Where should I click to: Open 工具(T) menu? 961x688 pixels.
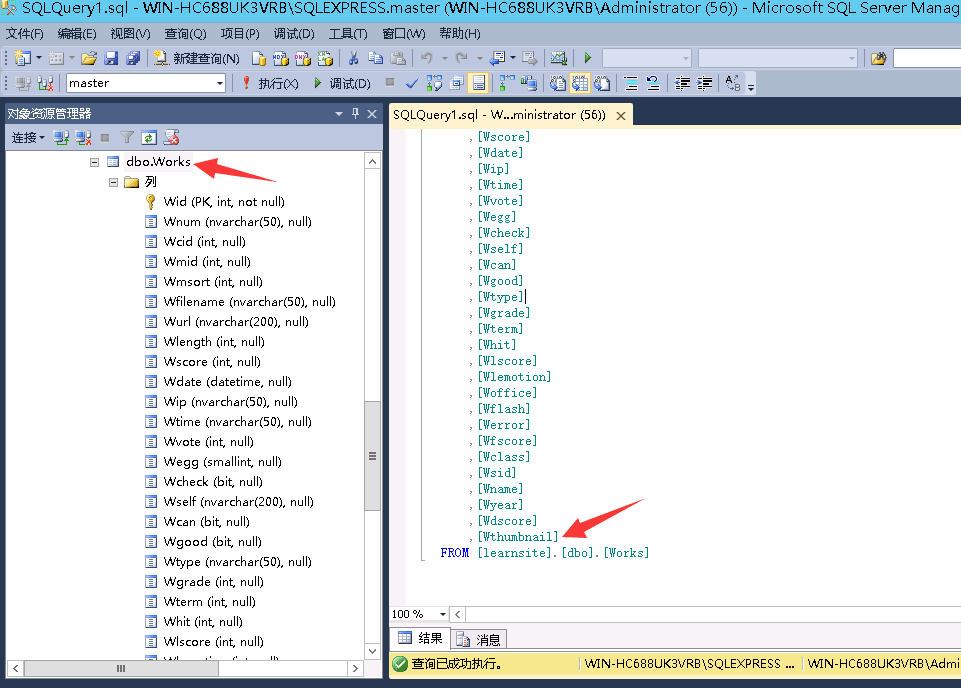tap(348, 34)
